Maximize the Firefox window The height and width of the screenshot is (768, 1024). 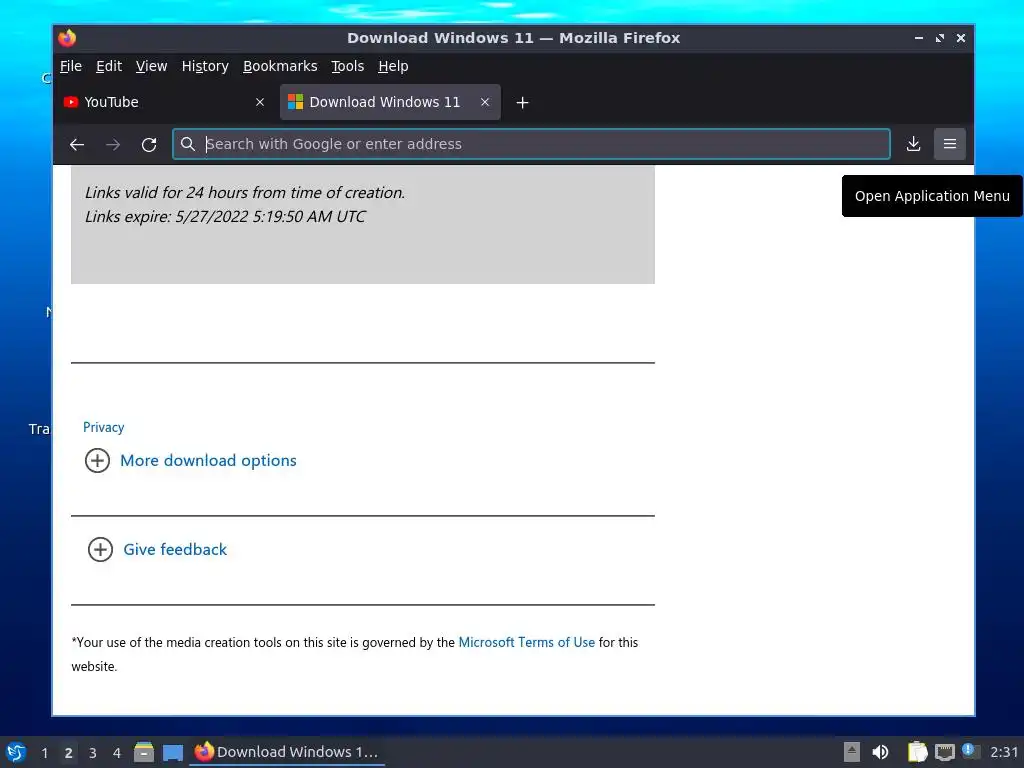click(x=940, y=38)
